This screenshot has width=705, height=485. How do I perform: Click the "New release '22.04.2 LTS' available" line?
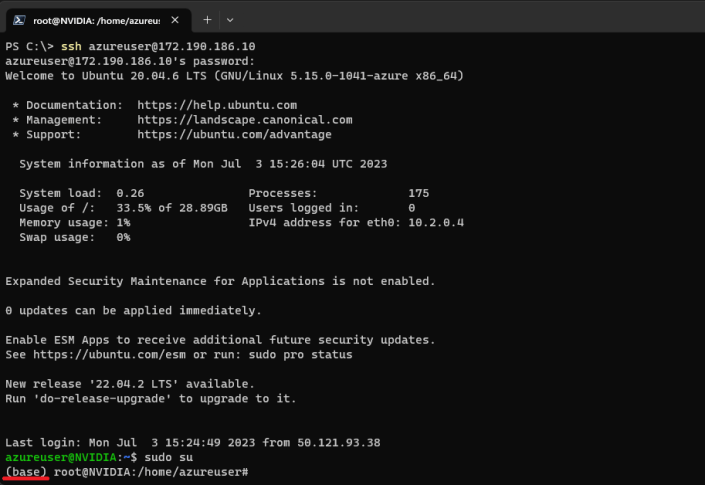(130, 384)
